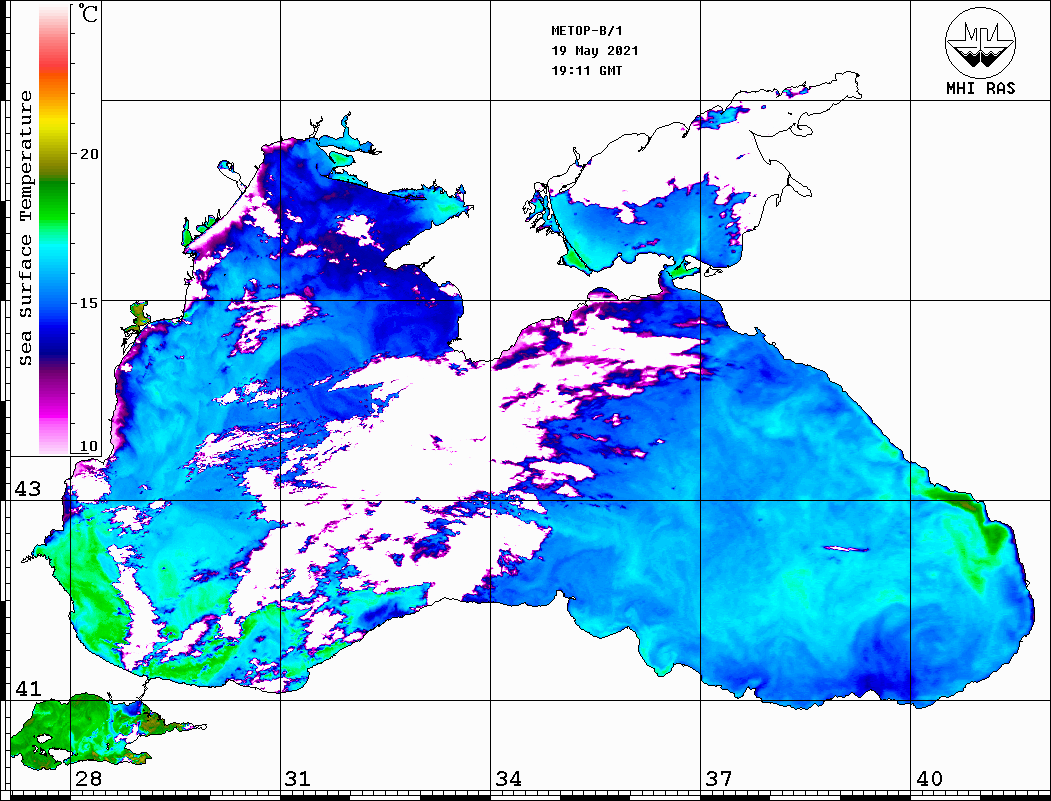Screen dimensions: 1051x801
Task: Click the longitude label 40
Action: click(928, 779)
